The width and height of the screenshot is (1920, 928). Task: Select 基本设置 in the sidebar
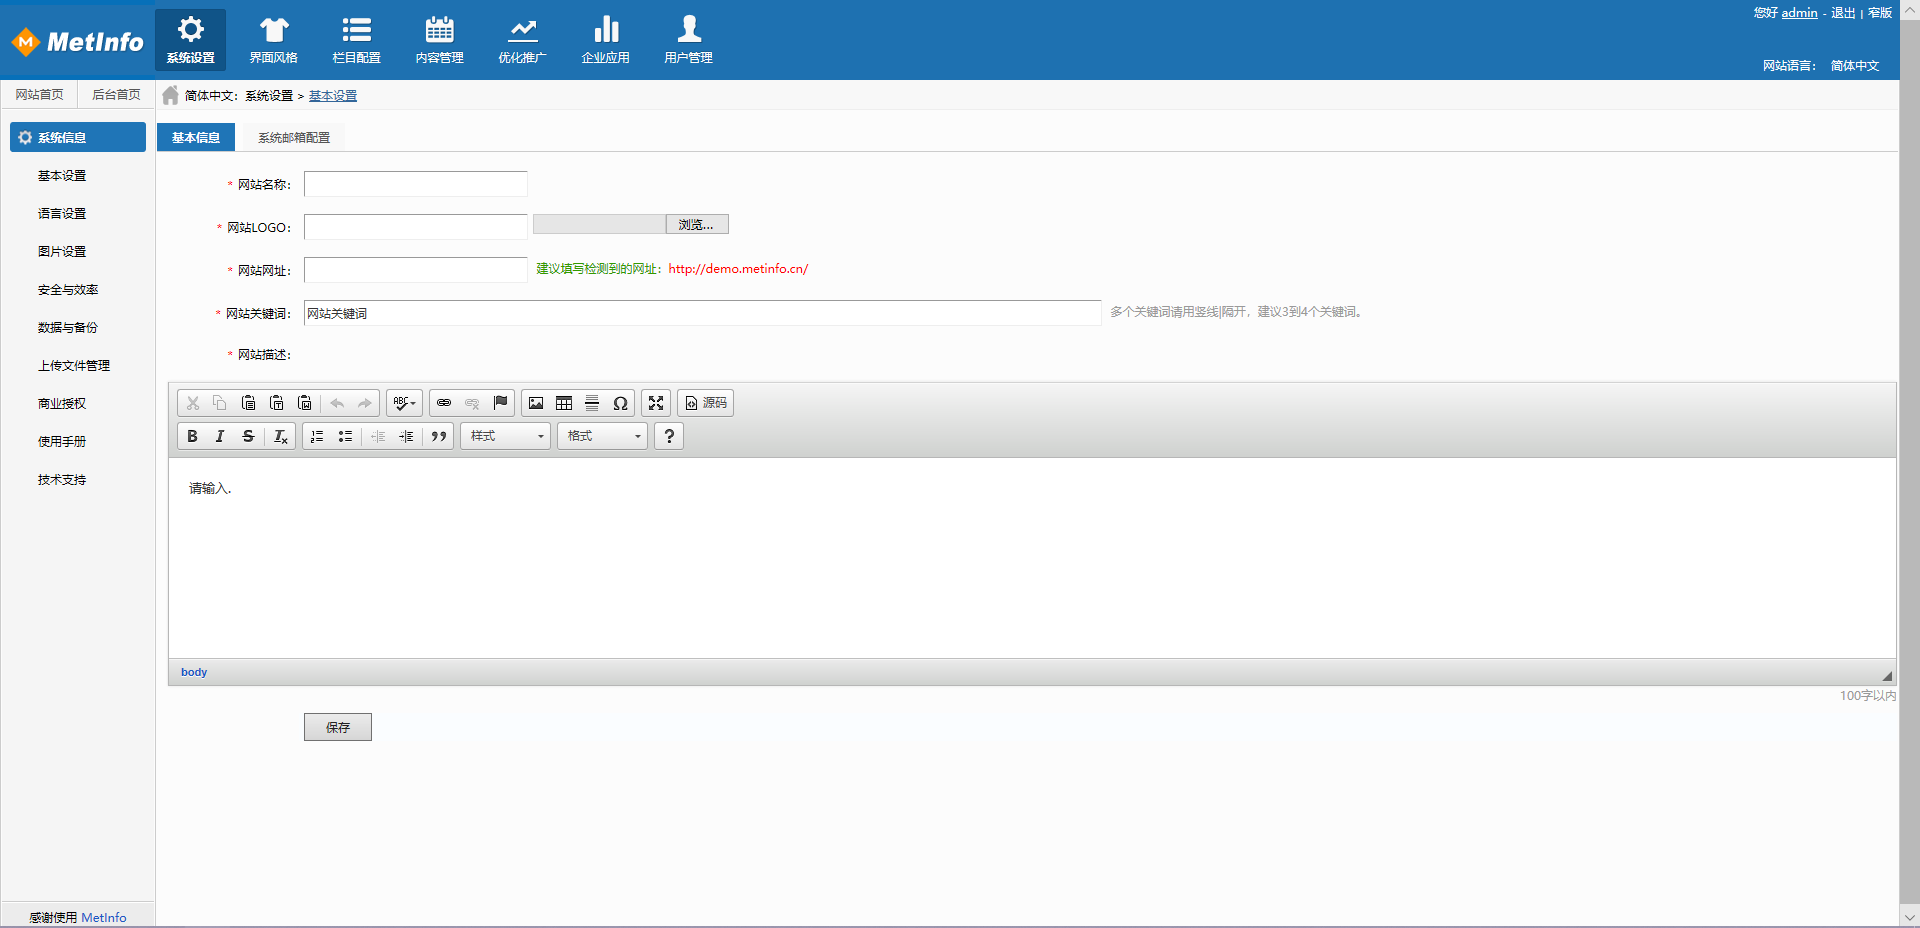tap(62, 175)
